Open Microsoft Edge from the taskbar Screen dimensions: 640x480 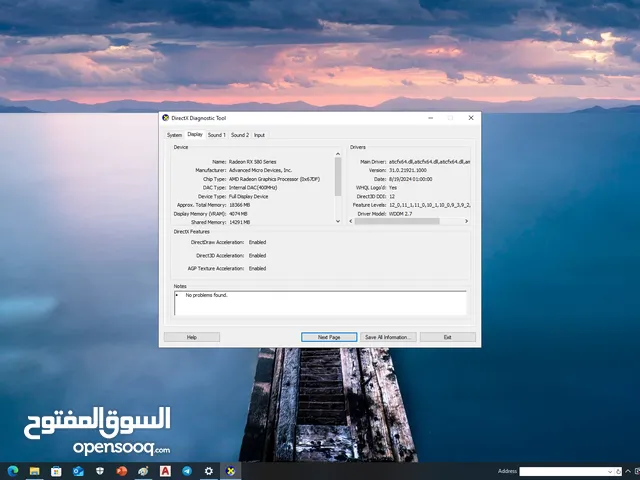[x=13, y=471]
